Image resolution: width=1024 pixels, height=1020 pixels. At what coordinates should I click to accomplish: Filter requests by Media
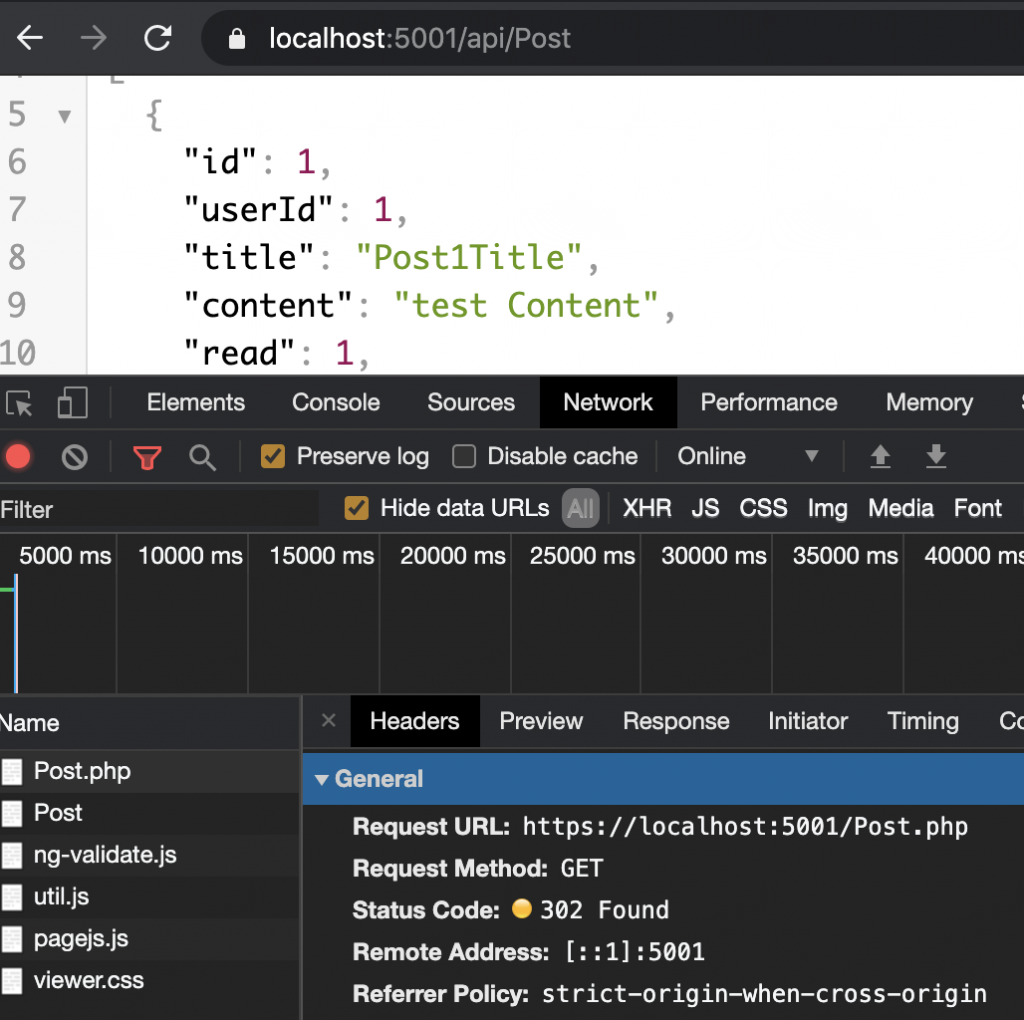[901, 508]
